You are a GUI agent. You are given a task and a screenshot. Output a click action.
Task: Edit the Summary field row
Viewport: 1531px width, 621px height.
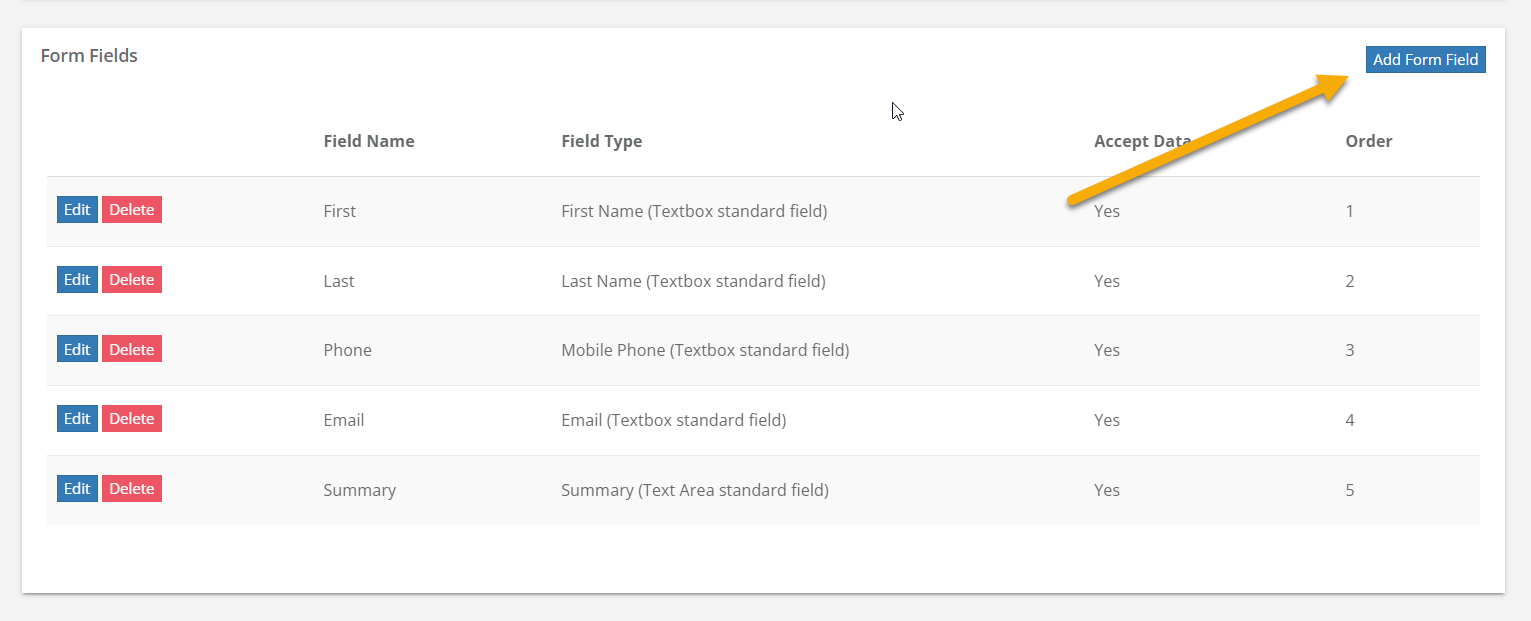[x=77, y=488]
